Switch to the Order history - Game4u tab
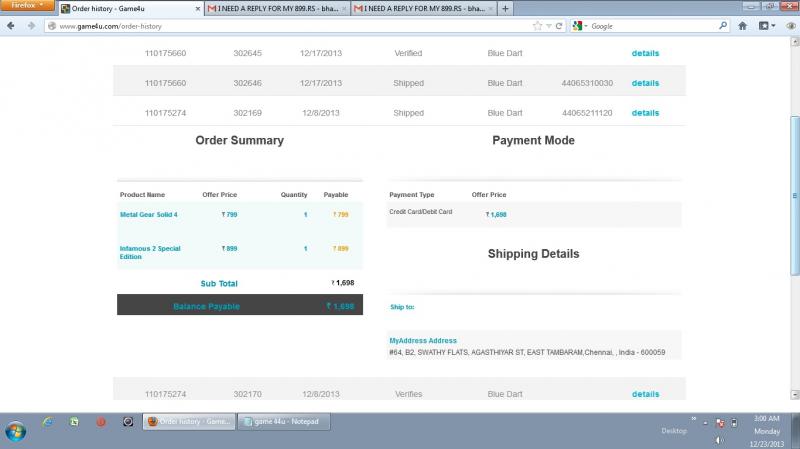This screenshot has height=449, width=800. tap(130, 9)
